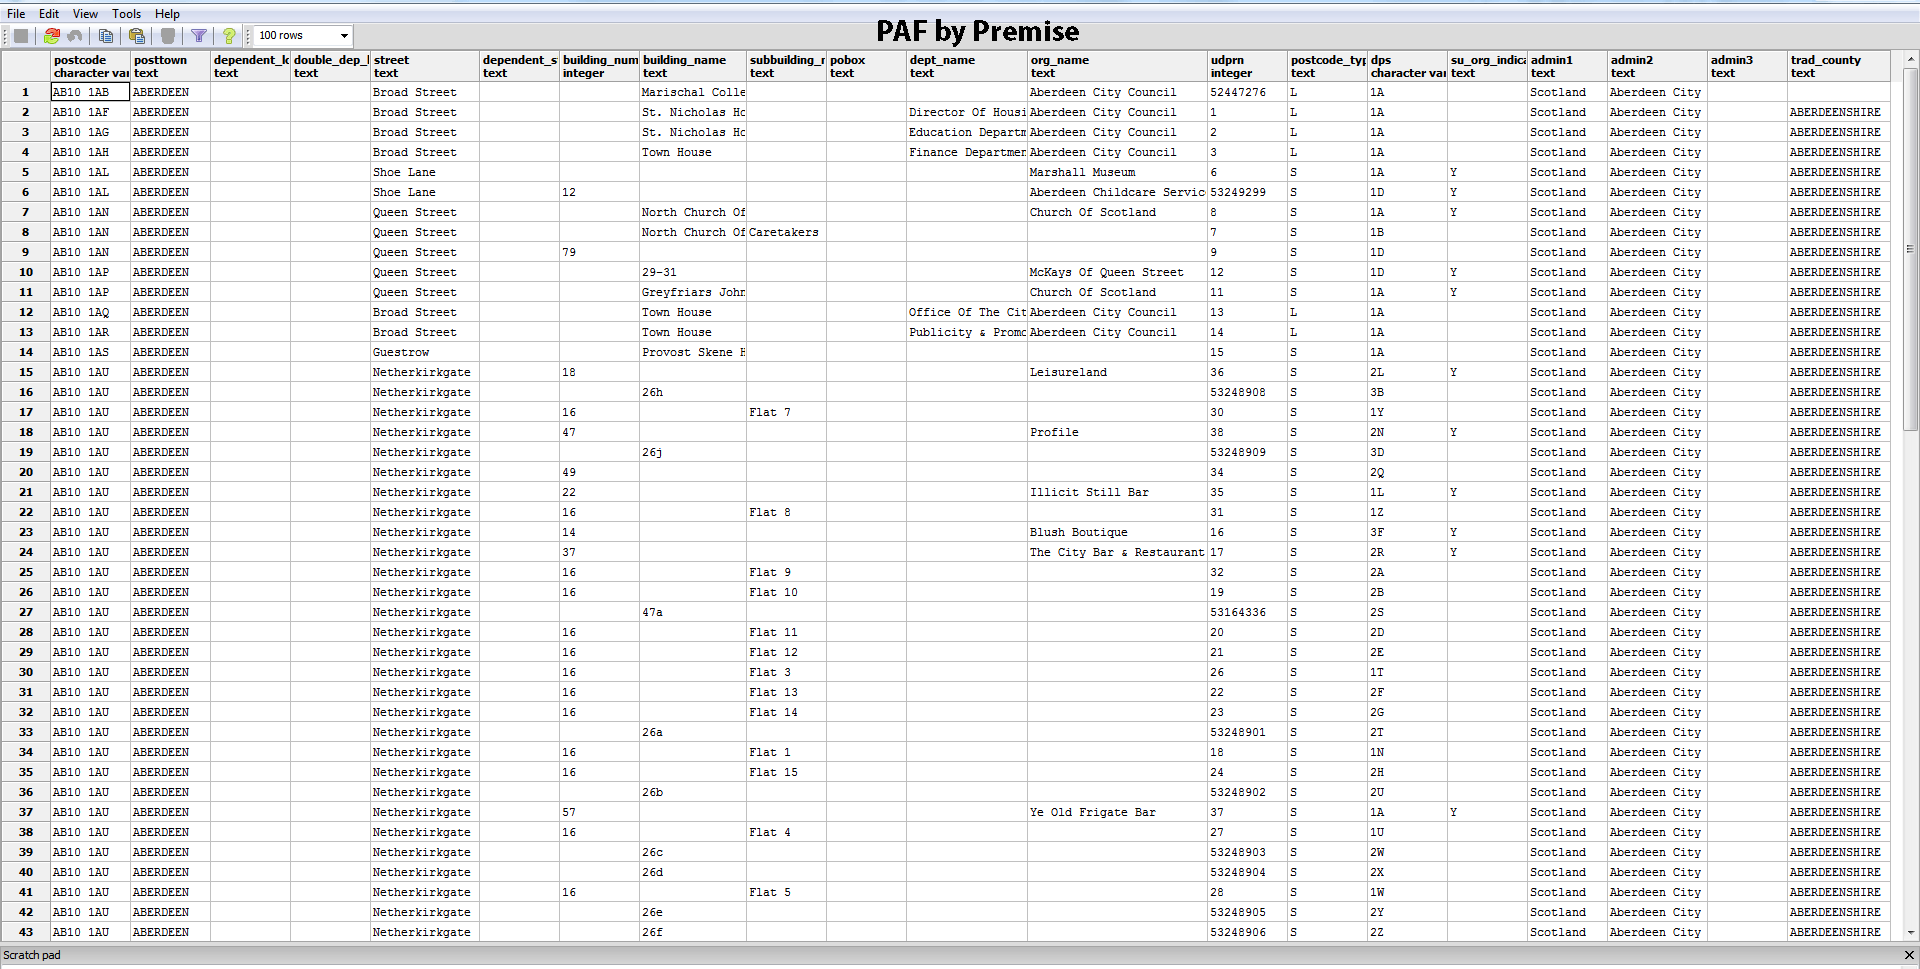
Task: Click the Help question mark icon
Action: click(229, 36)
